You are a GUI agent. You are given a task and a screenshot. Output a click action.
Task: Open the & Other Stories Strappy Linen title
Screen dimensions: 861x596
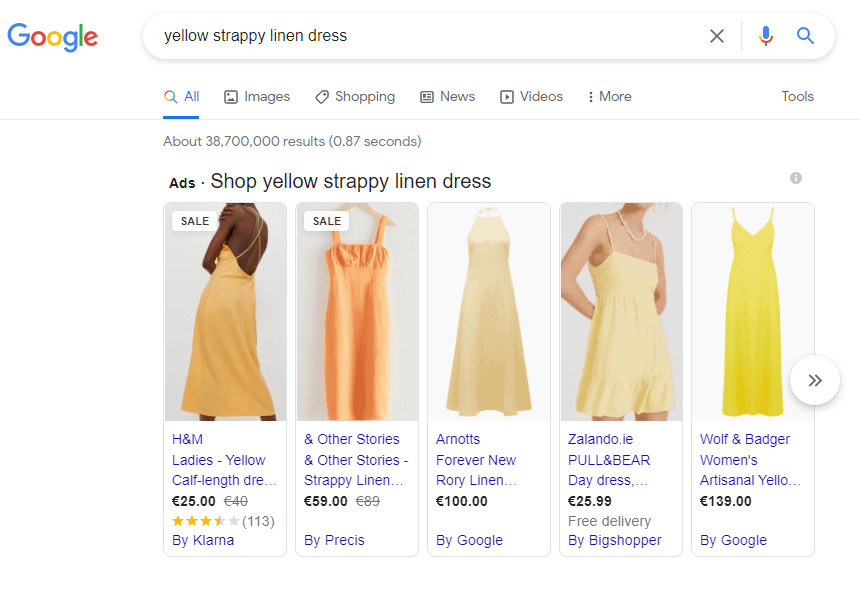pos(356,470)
